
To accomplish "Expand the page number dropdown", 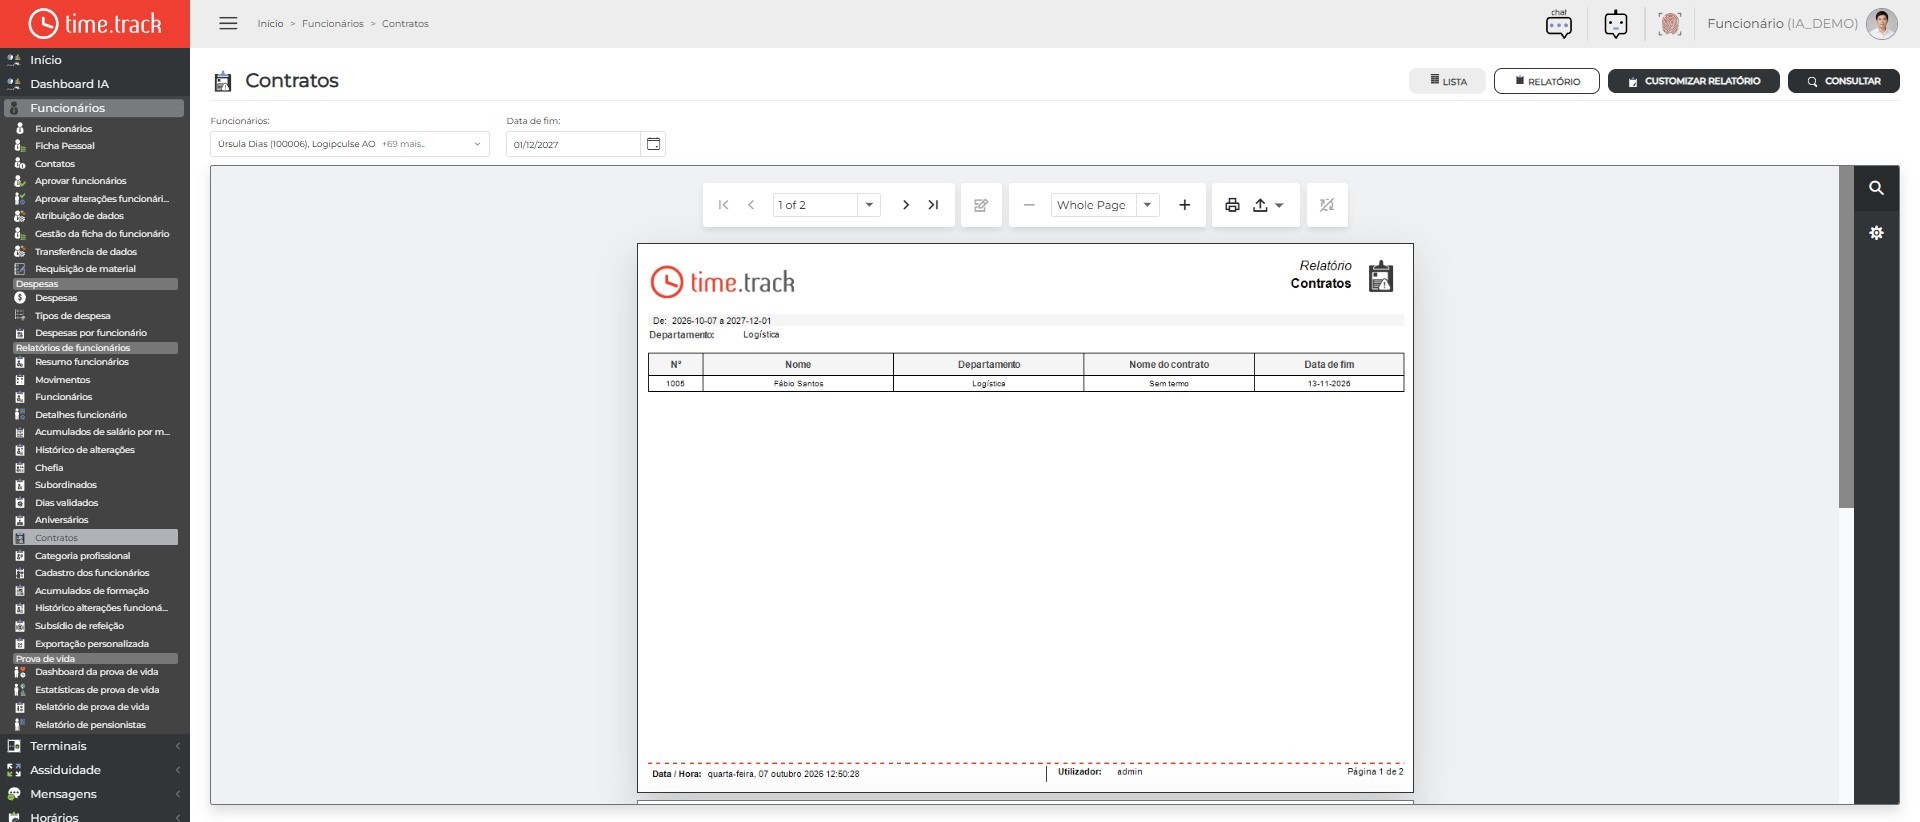I will (869, 205).
